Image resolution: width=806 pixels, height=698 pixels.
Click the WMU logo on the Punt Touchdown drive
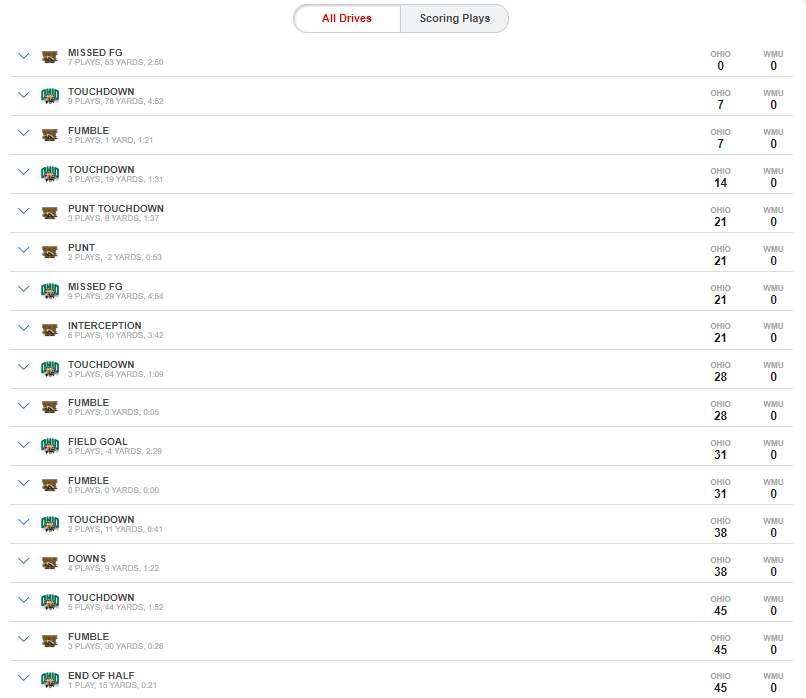(x=50, y=213)
